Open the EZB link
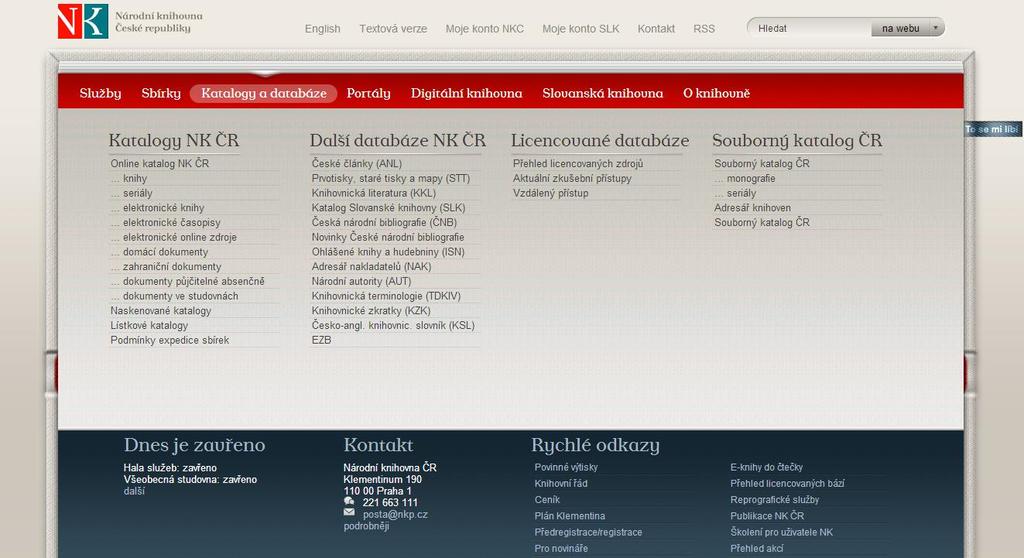1024x558 pixels. (321, 340)
